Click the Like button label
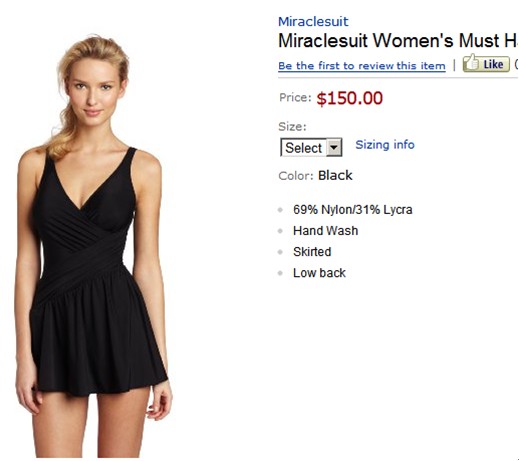Viewport: 519px width, 461px height. click(493, 64)
